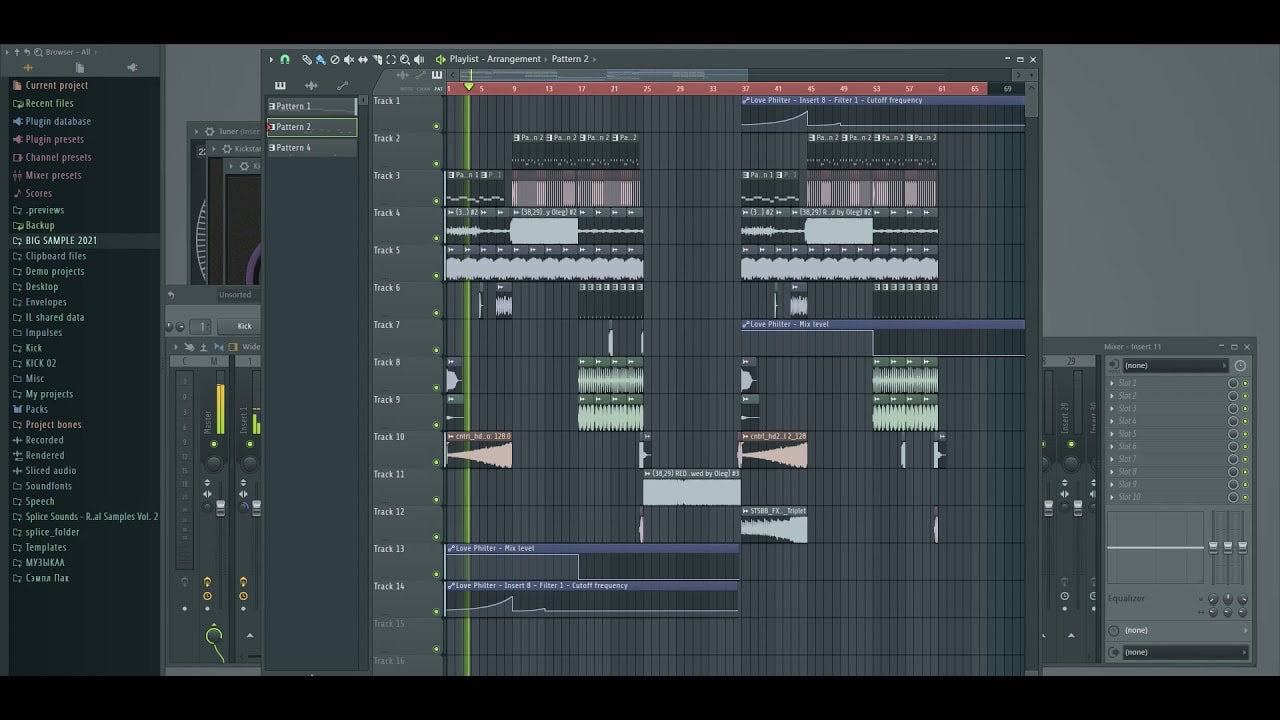This screenshot has height=720, width=1280.
Task: Select the Draw pencil tool
Action: [x=307, y=59]
